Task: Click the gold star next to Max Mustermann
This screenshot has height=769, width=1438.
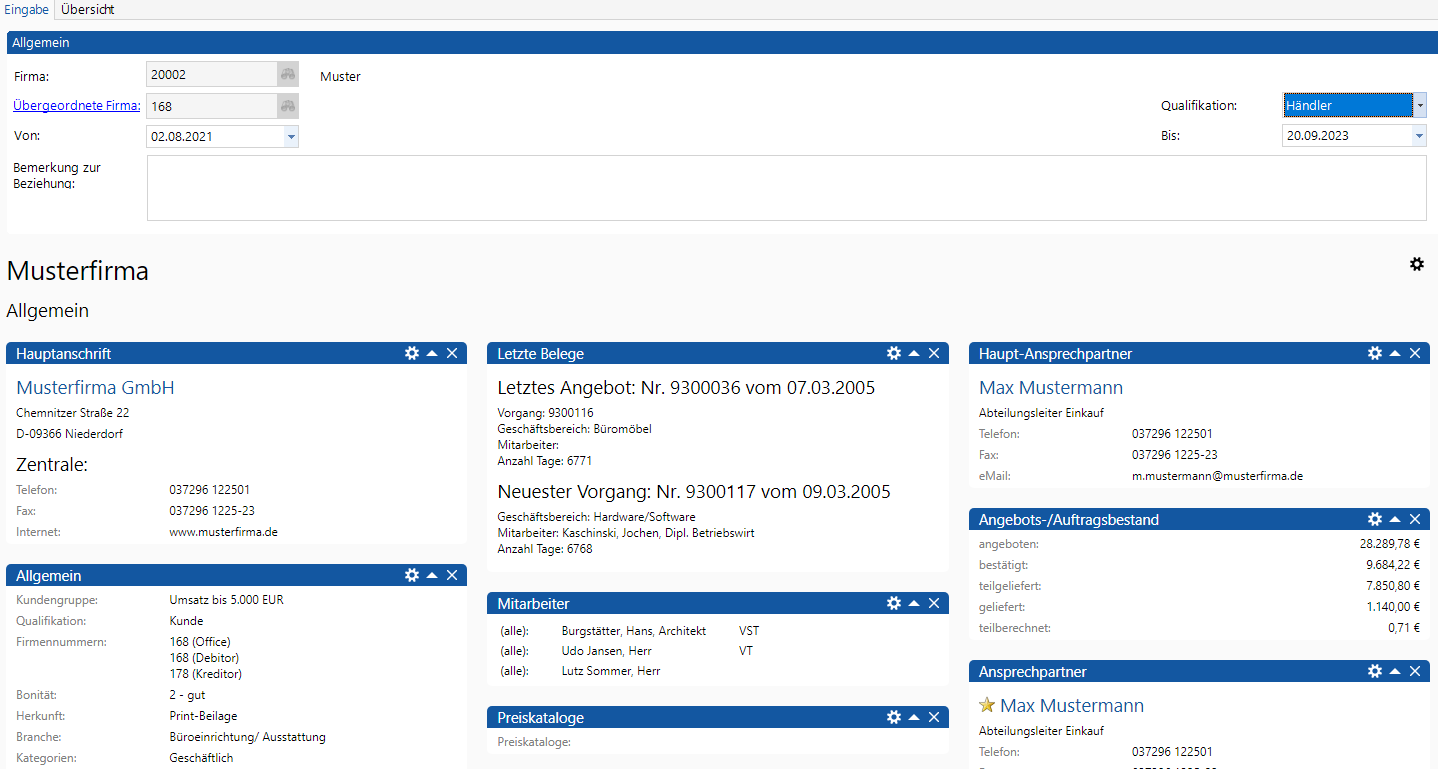Action: click(987, 706)
